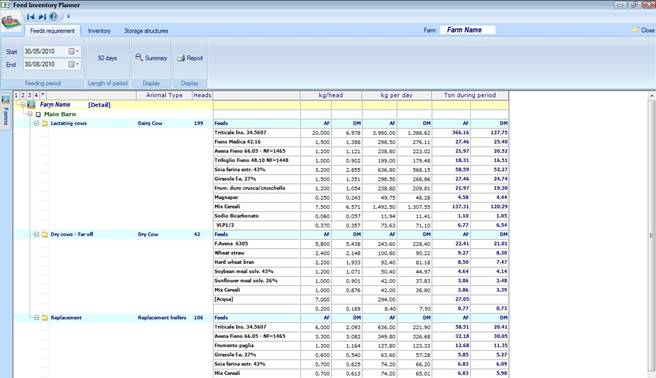Switch to the Inventory tab
Screen dimensions: 656x378
tap(99, 31)
